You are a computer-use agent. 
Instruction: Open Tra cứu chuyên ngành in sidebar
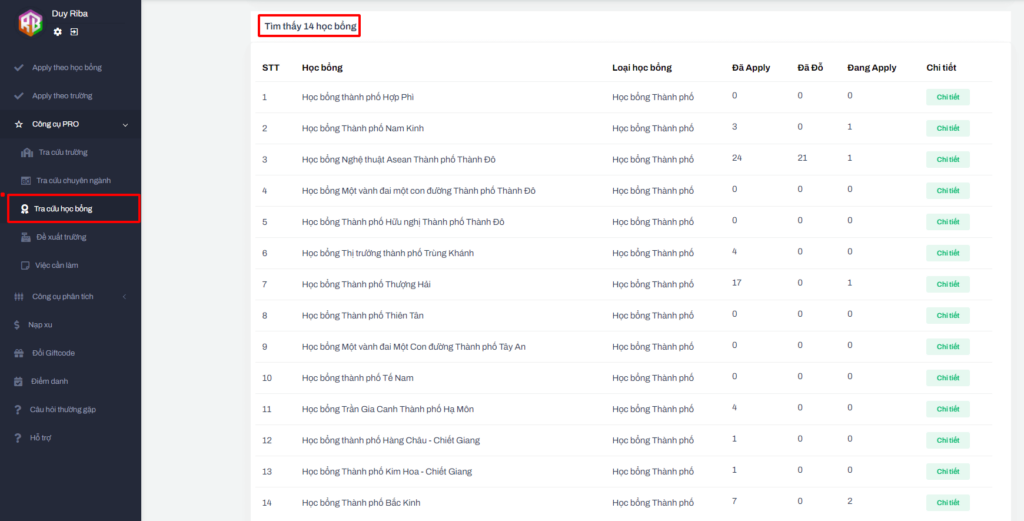point(73,180)
